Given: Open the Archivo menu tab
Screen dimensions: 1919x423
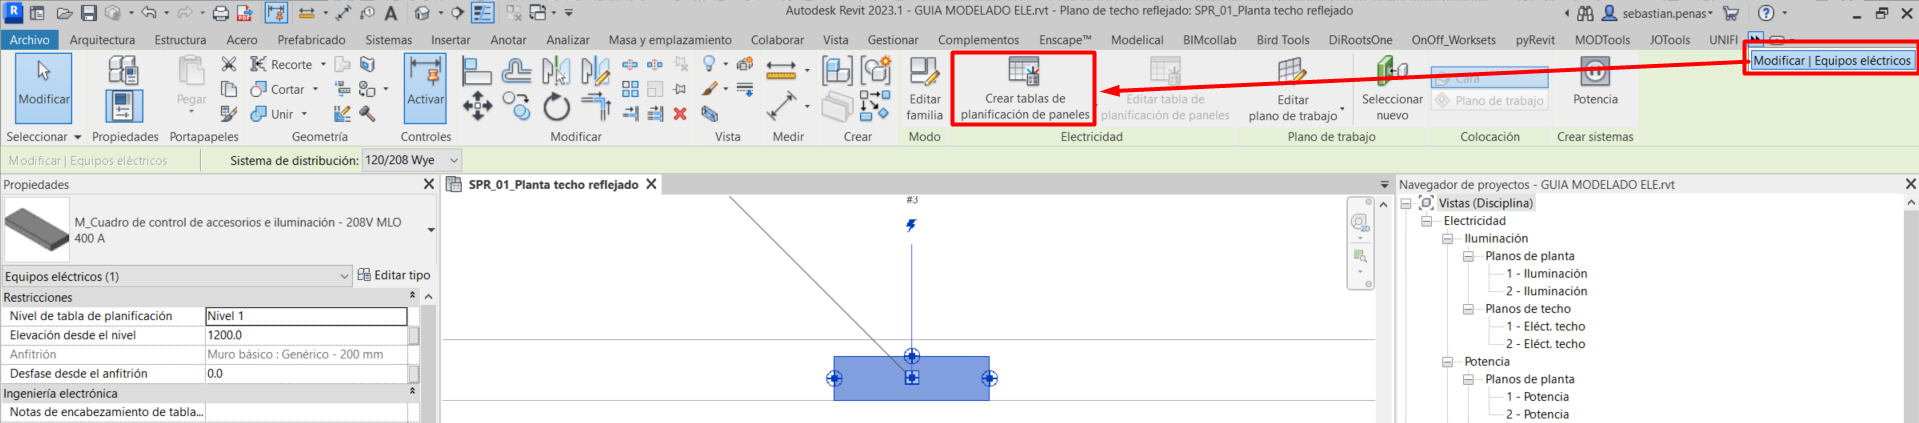Looking at the screenshot, I should click(30, 40).
